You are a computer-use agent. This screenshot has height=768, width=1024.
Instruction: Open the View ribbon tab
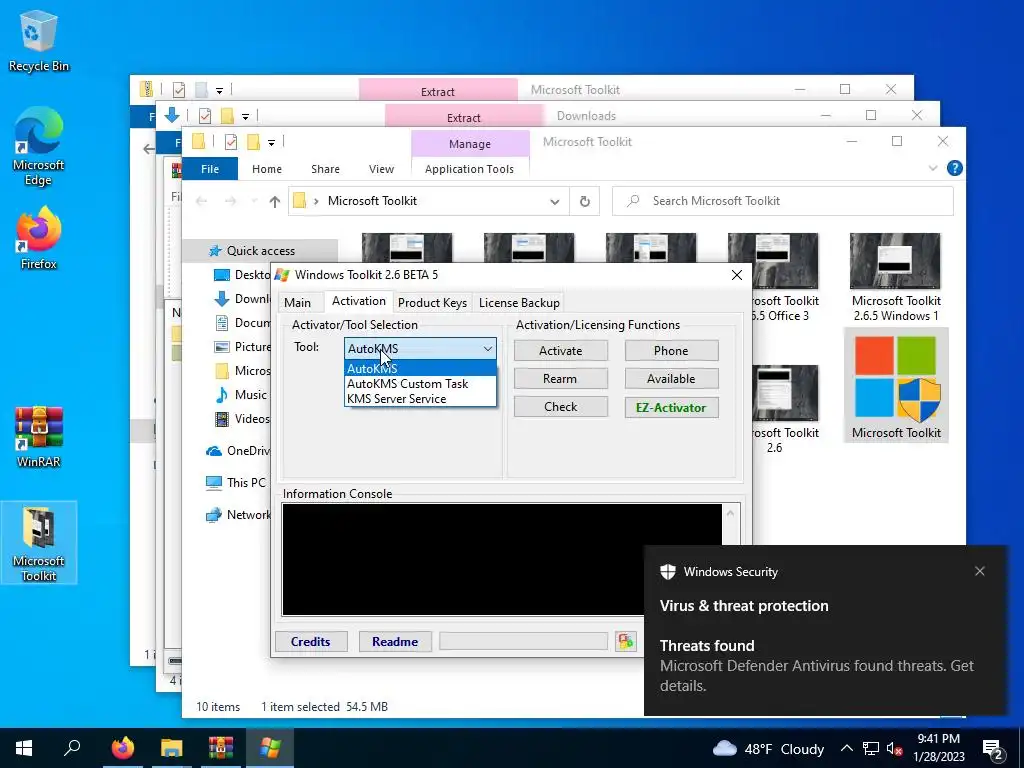tap(381, 169)
